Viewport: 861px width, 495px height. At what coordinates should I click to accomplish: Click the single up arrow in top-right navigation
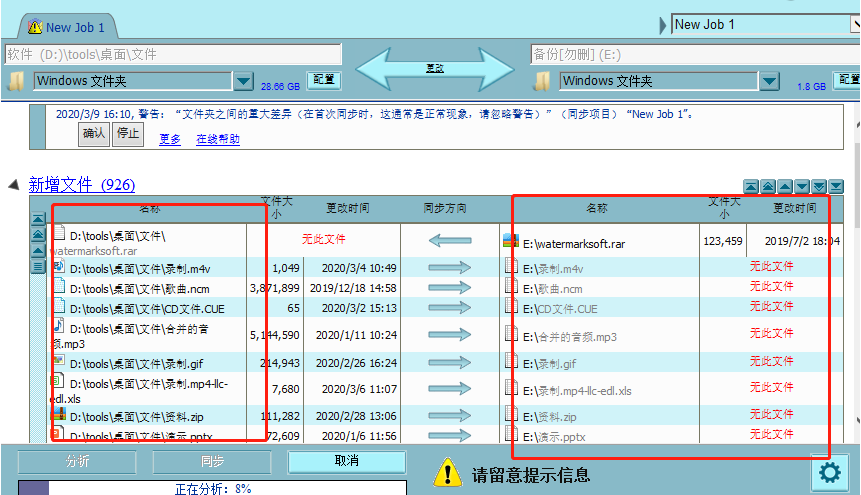pyautogui.click(x=785, y=187)
